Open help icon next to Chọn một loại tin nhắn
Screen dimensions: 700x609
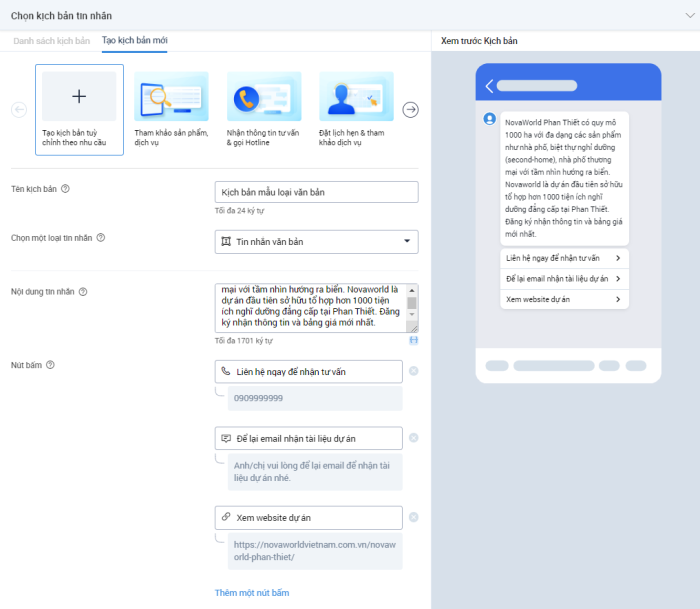(x=101, y=238)
